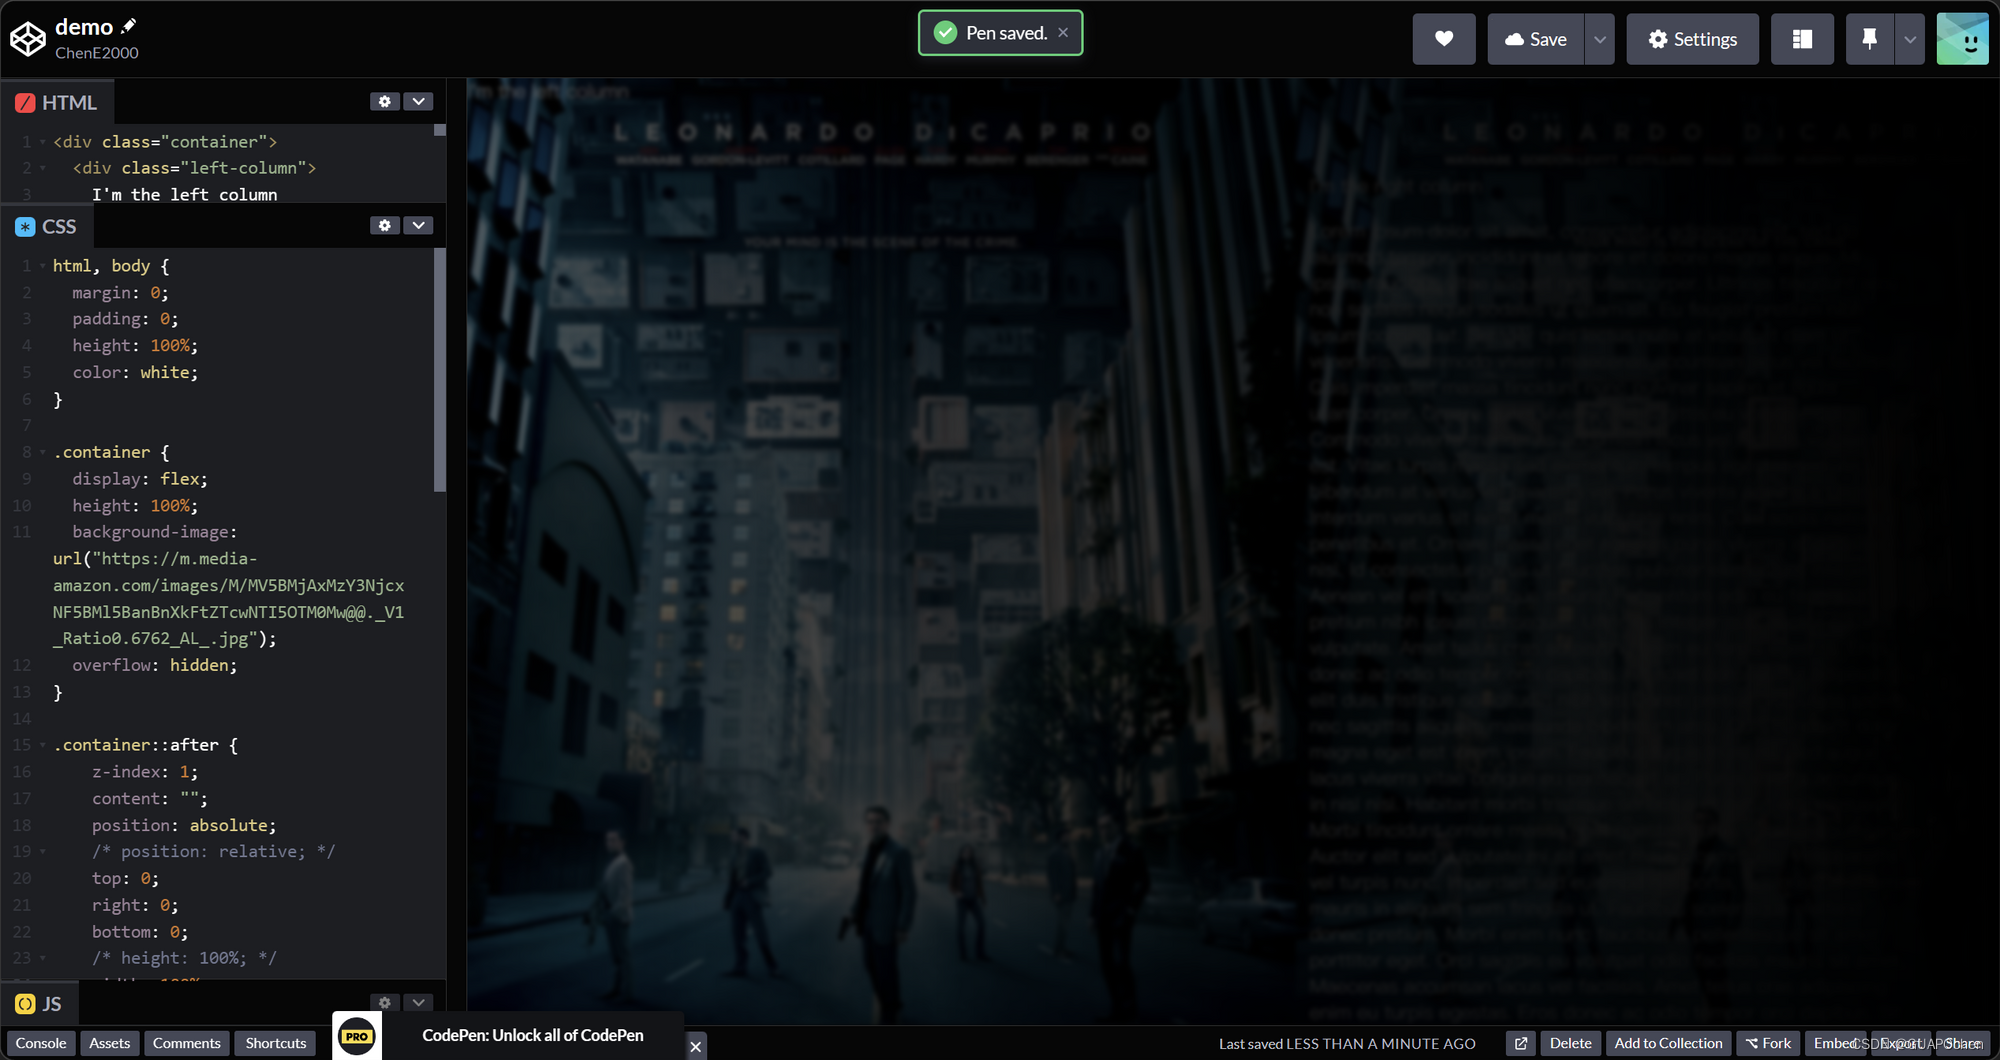2000x1060 pixels.
Task: Select the HTML editor tab
Action: tap(57, 102)
